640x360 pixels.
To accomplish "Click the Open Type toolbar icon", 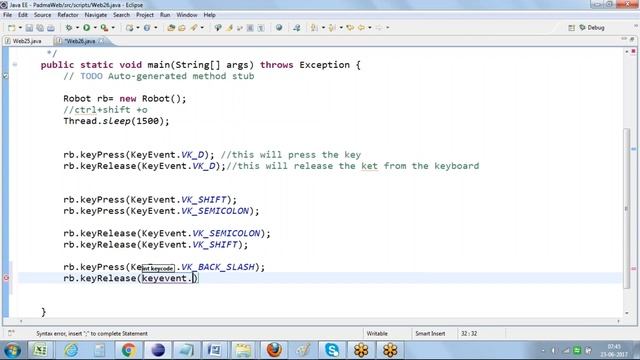I will pos(171,28).
